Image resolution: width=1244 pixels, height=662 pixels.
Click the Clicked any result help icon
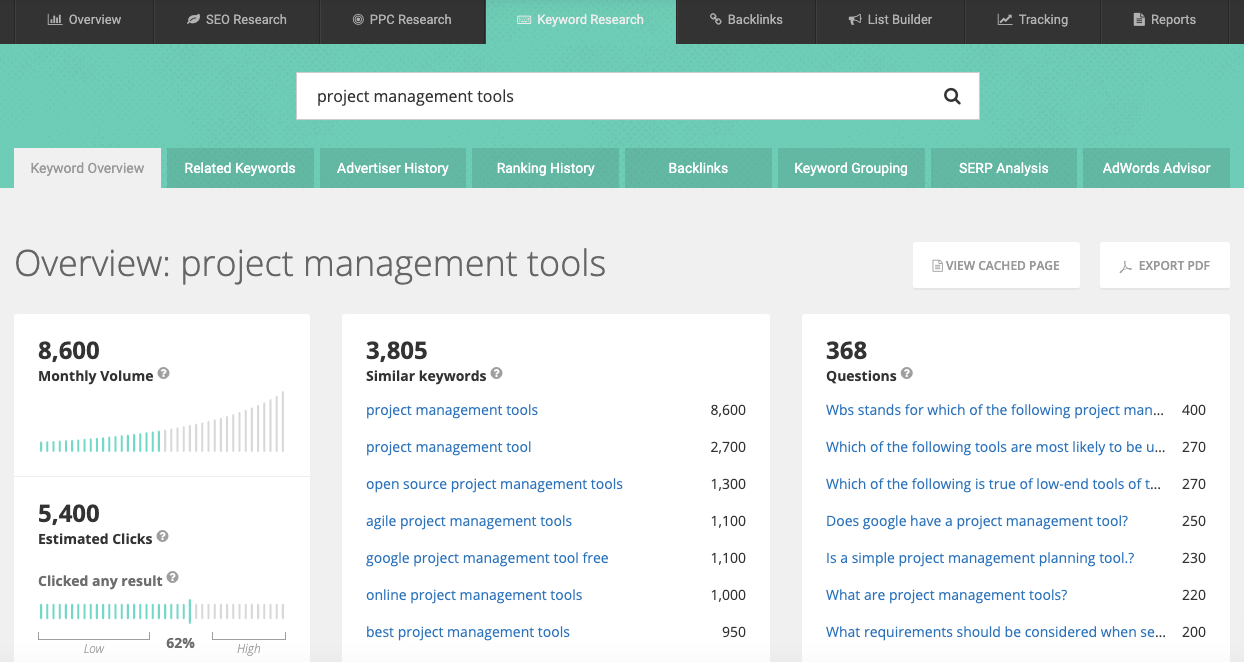coord(173,578)
